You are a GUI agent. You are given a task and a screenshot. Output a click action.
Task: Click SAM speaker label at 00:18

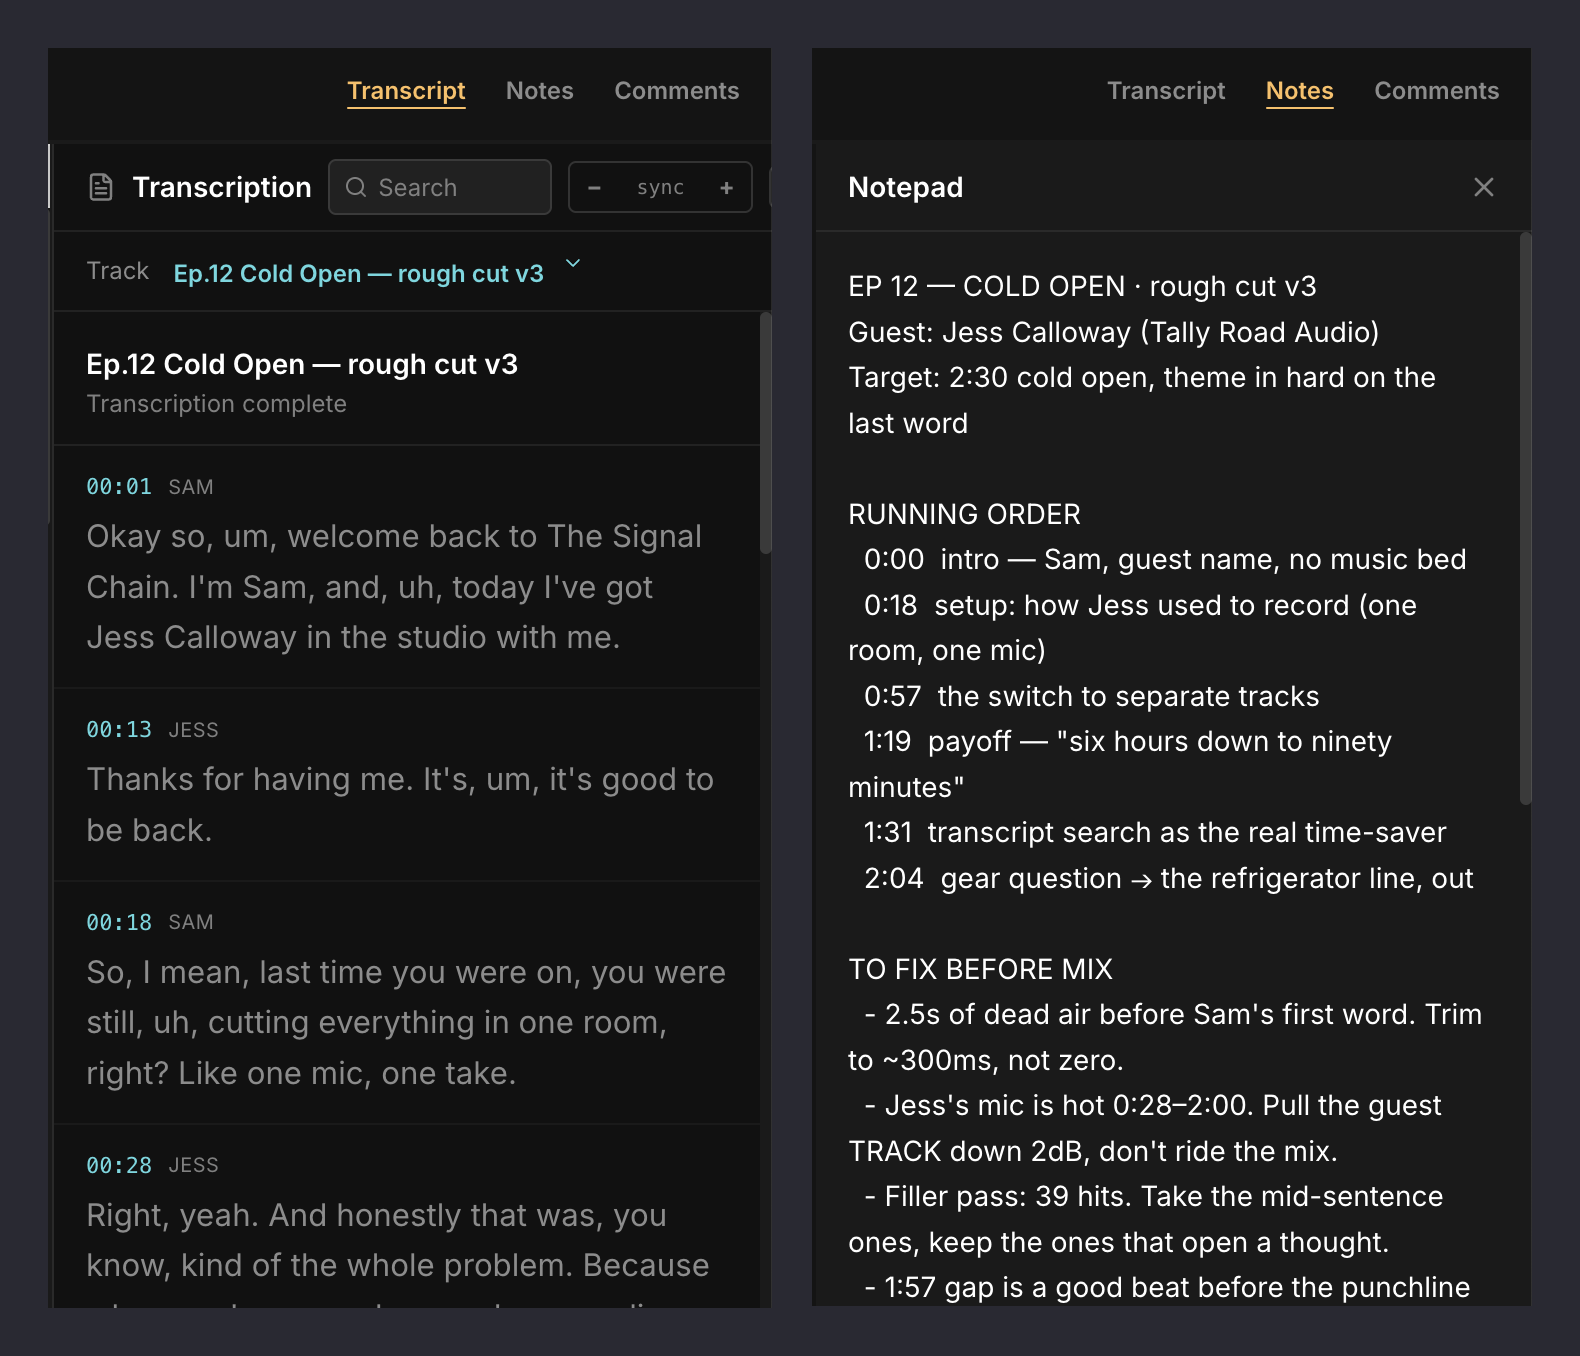(191, 922)
